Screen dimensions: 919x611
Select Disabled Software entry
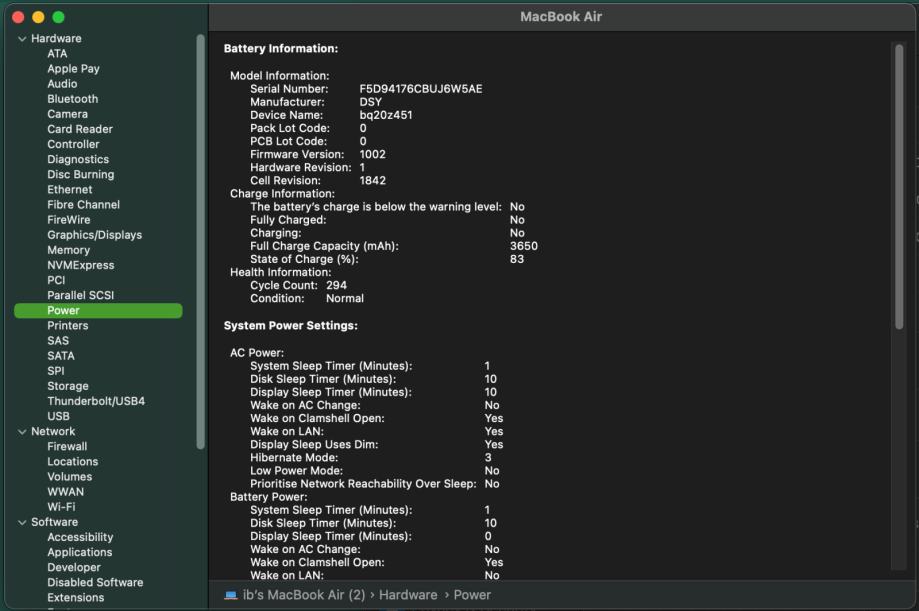(96, 583)
